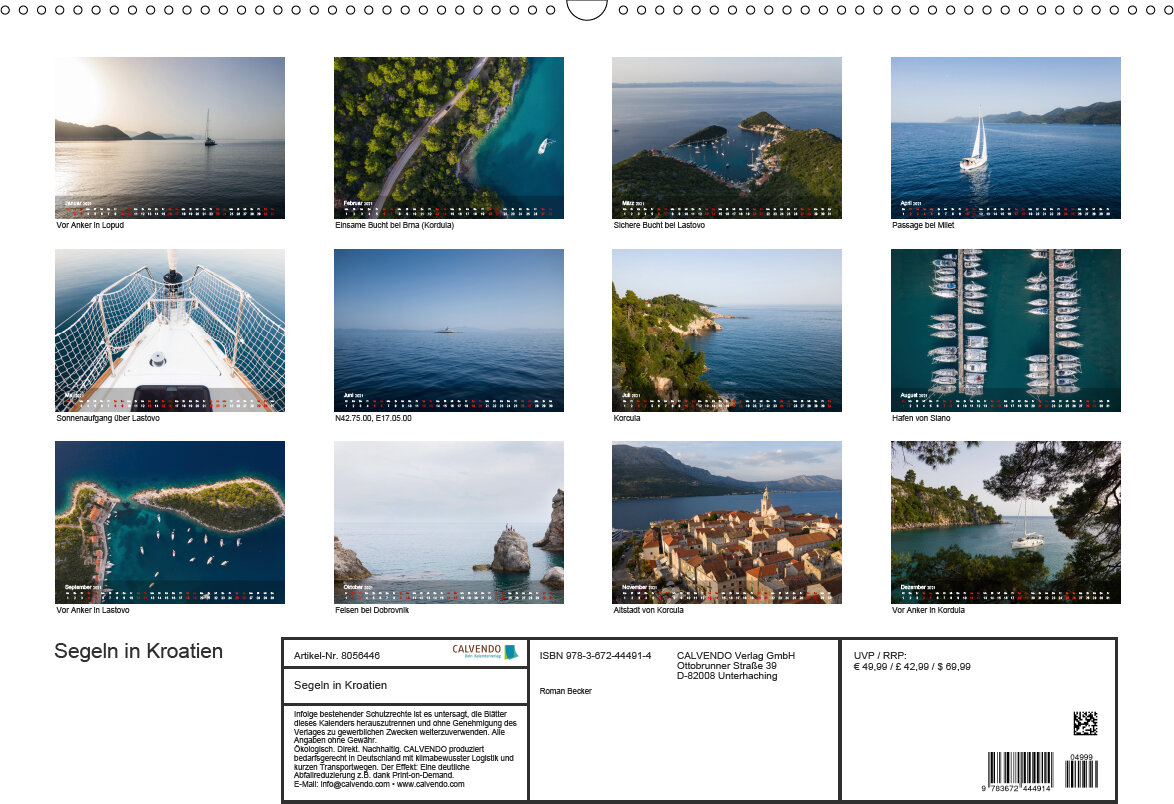The width and height of the screenshot is (1174, 804).
Task: Click the caption 'Vor Anker in Lopud'
Action: [x=90, y=225]
